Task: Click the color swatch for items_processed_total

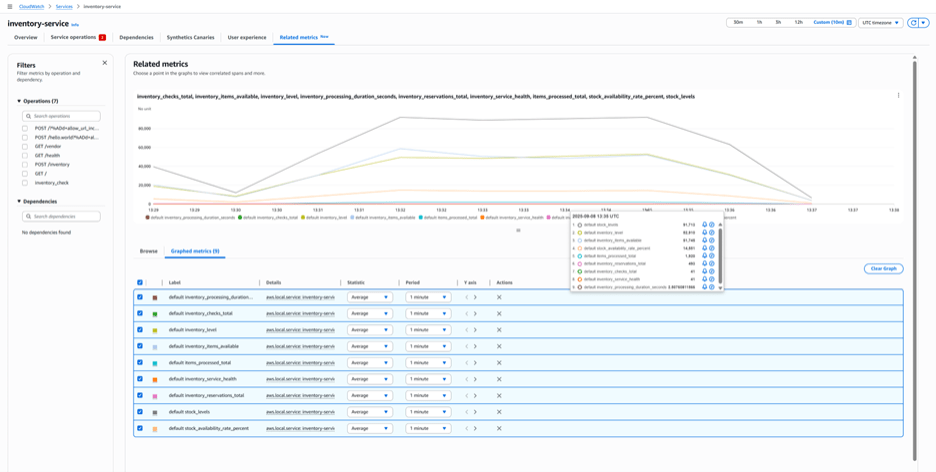Action: click(x=155, y=363)
